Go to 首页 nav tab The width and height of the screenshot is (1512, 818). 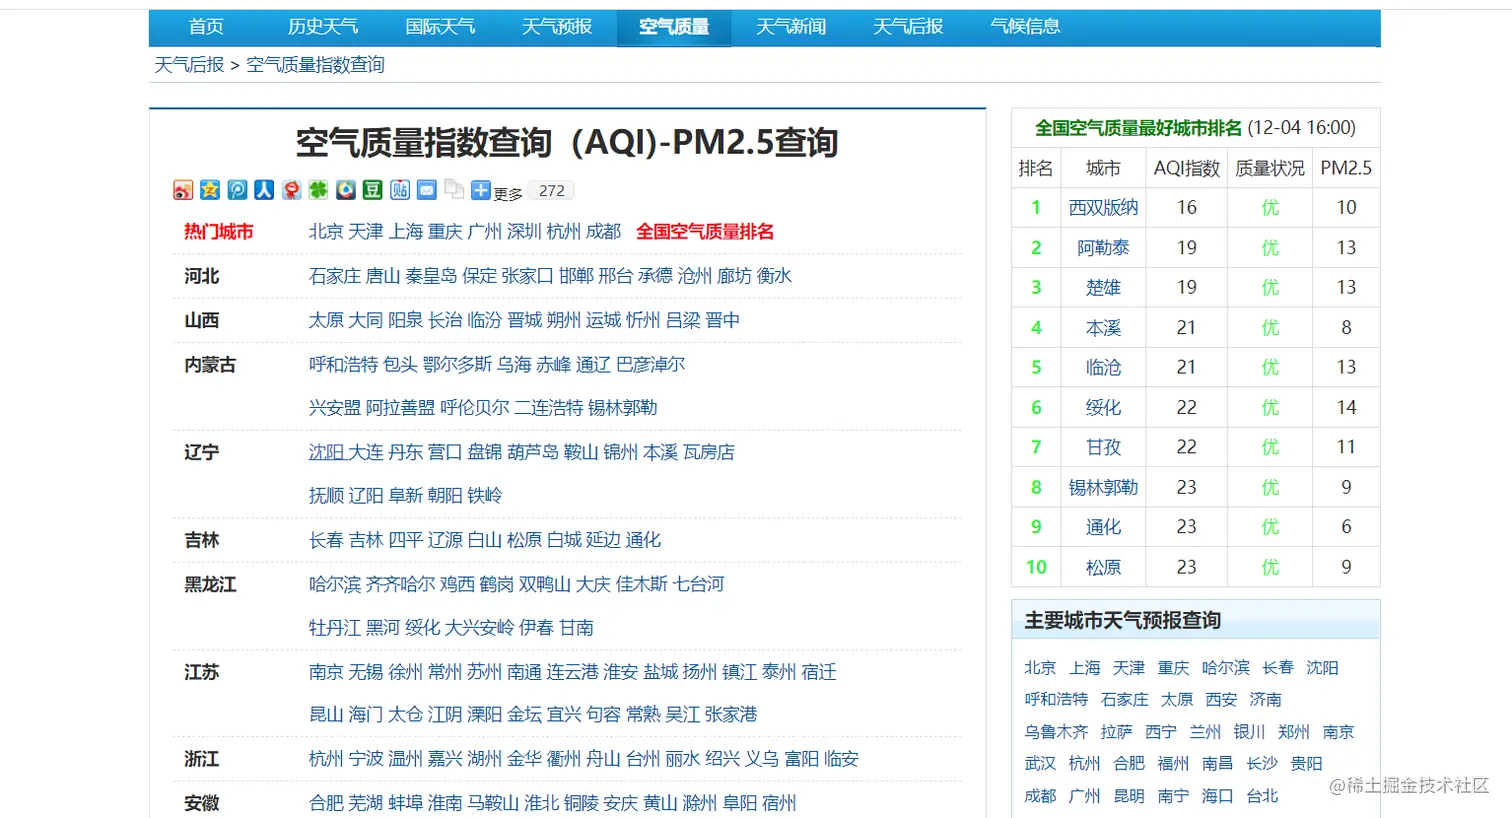[x=206, y=27]
